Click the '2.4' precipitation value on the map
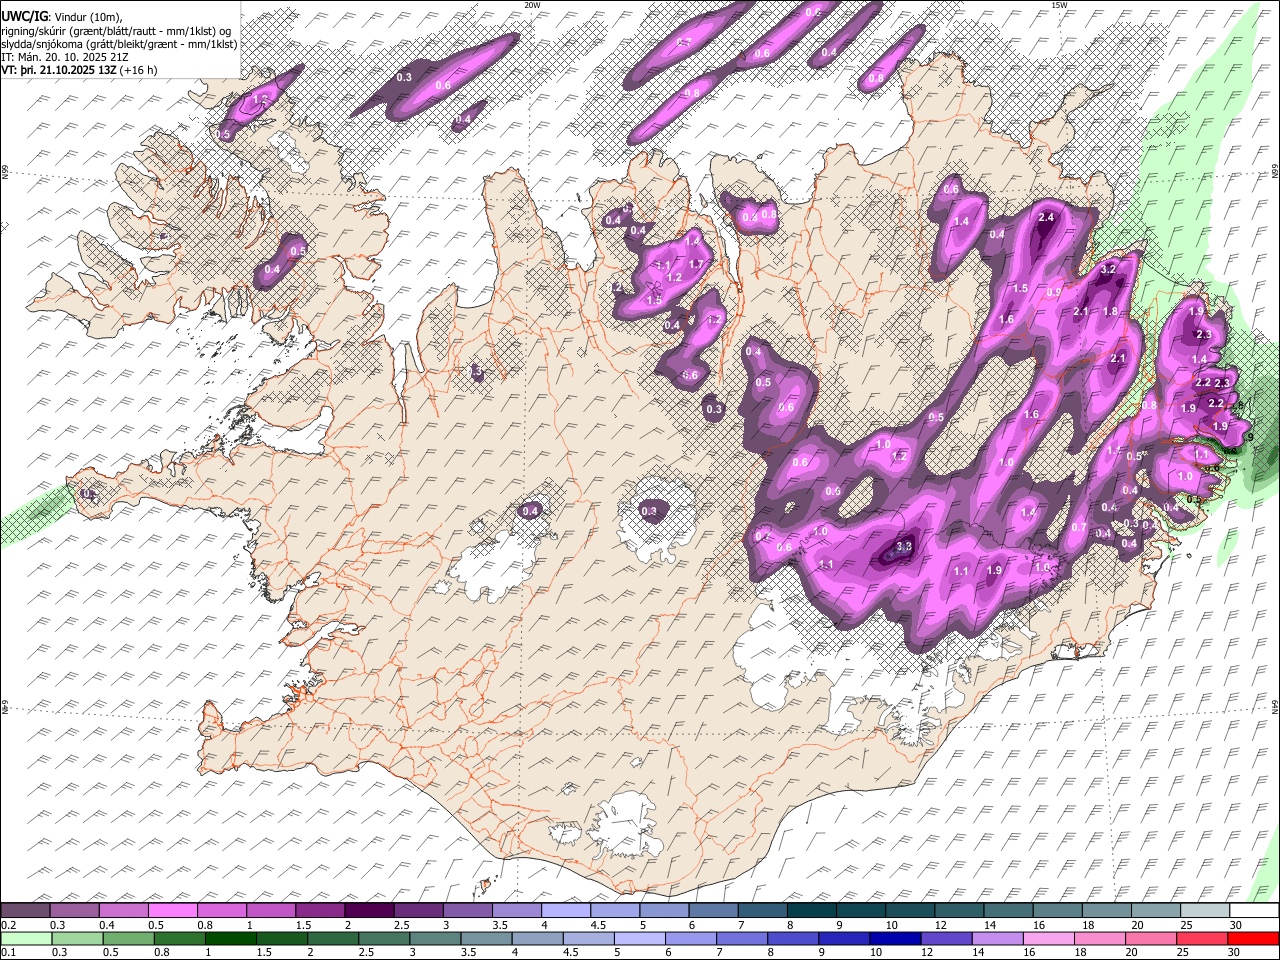1280x960 pixels. [1047, 217]
